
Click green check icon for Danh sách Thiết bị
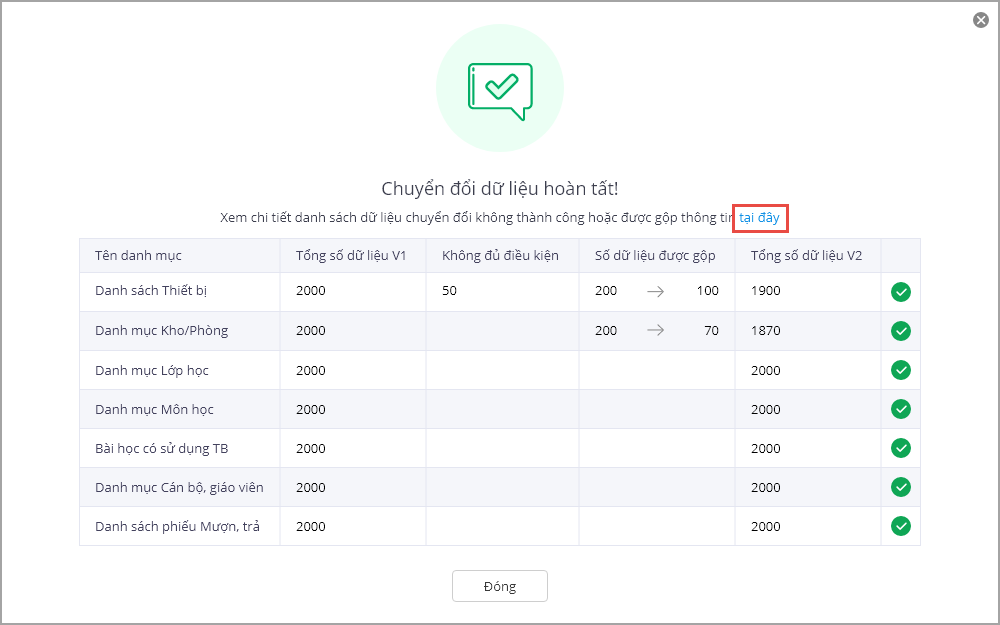901,292
